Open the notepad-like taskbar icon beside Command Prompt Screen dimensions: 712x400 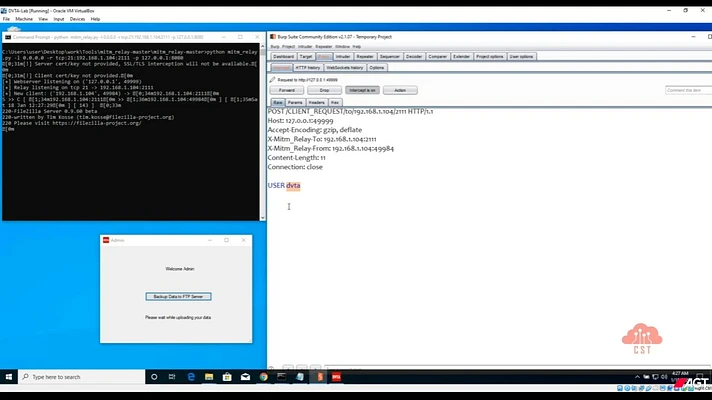point(300,377)
